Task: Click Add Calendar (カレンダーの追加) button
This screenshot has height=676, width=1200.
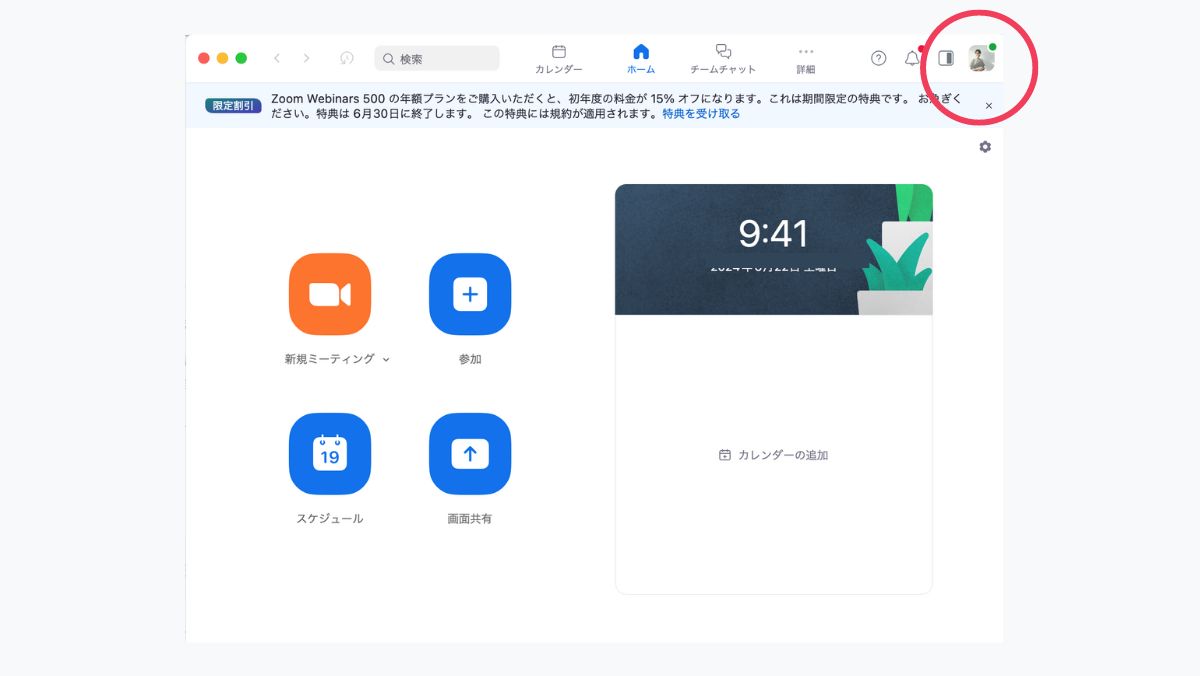Action: (x=773, y=455)
